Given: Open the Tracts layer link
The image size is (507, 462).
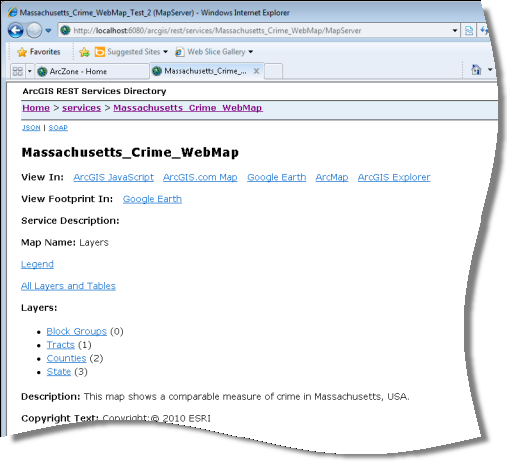Looking at the screenshot, I should (x=61, y=345).
